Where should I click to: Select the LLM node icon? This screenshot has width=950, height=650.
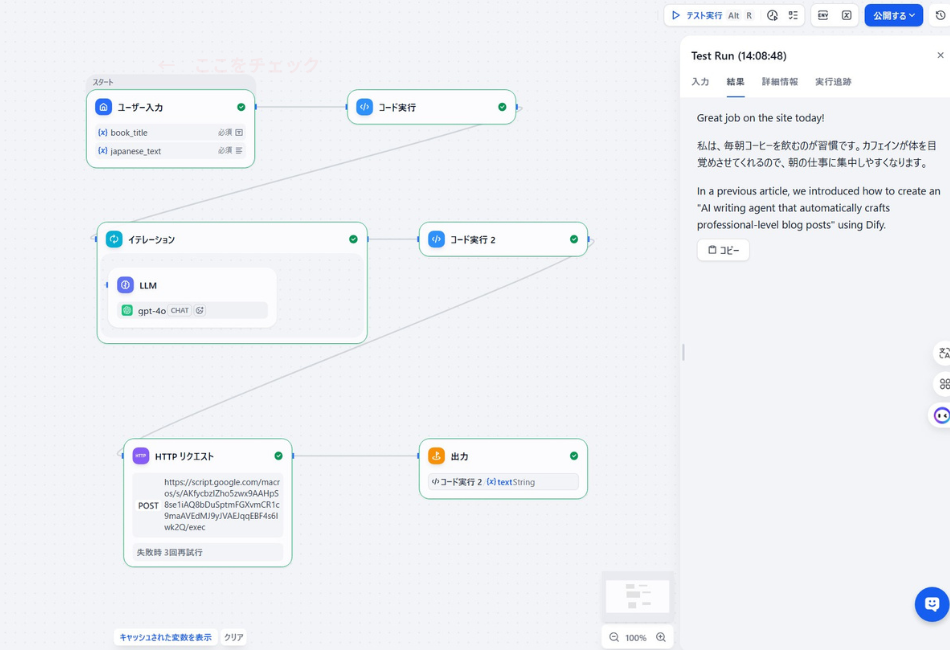coord(125,285)
